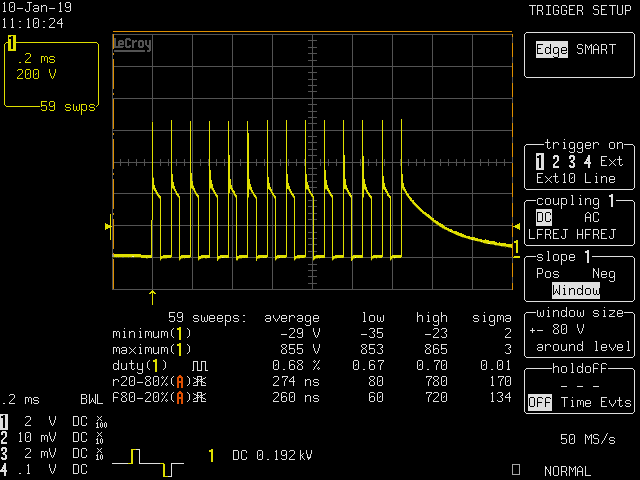This screenshot has height=480, width=640.
Task: Choose Ext10 as trigger source
Action: click(x=556, y=178)
